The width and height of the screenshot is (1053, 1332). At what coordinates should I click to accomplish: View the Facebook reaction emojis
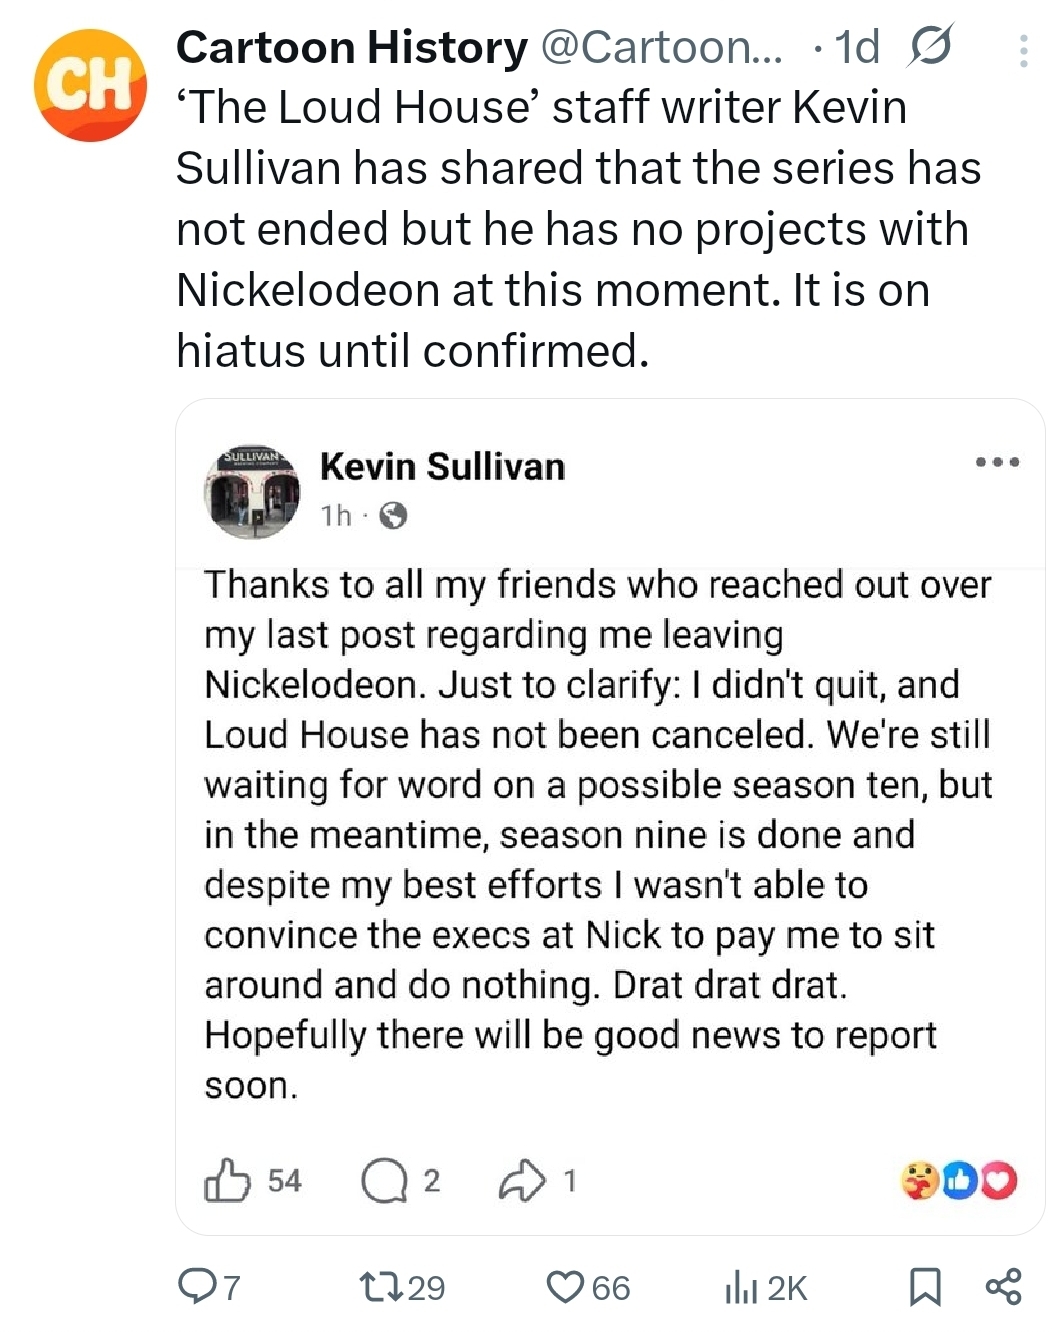pyautogui.click(x=958, y=1181)
